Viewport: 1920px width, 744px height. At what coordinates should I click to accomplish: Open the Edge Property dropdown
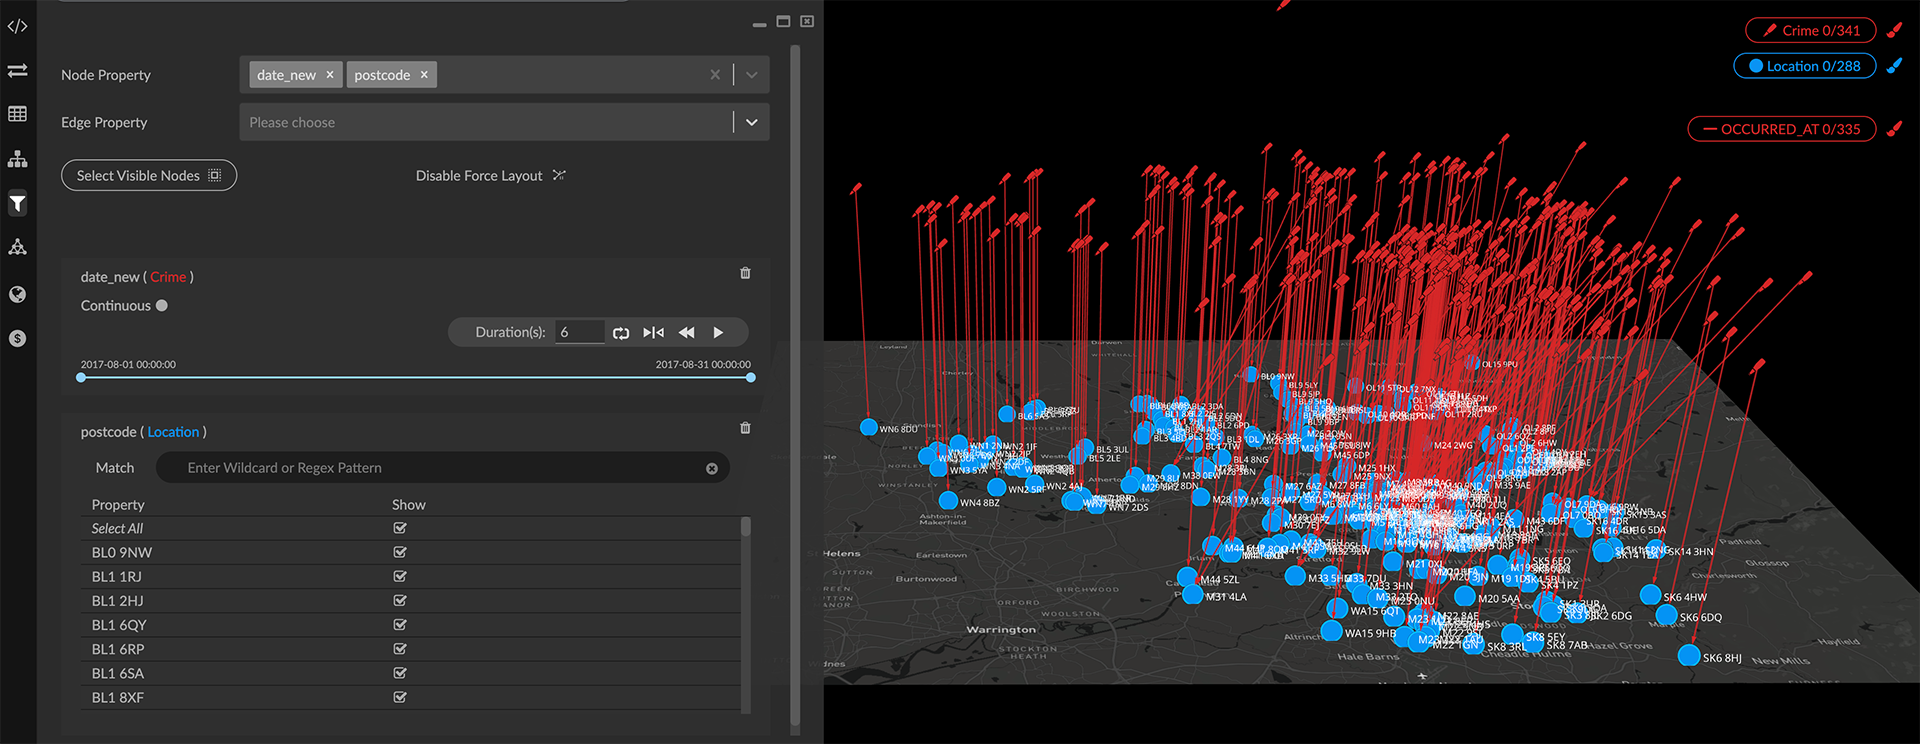coord(752,122)
